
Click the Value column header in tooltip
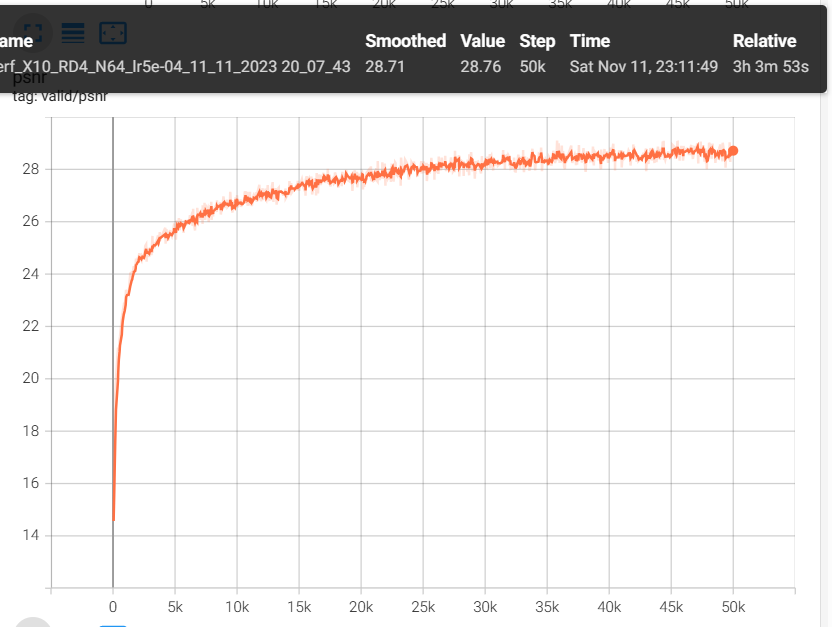(484, 41)
